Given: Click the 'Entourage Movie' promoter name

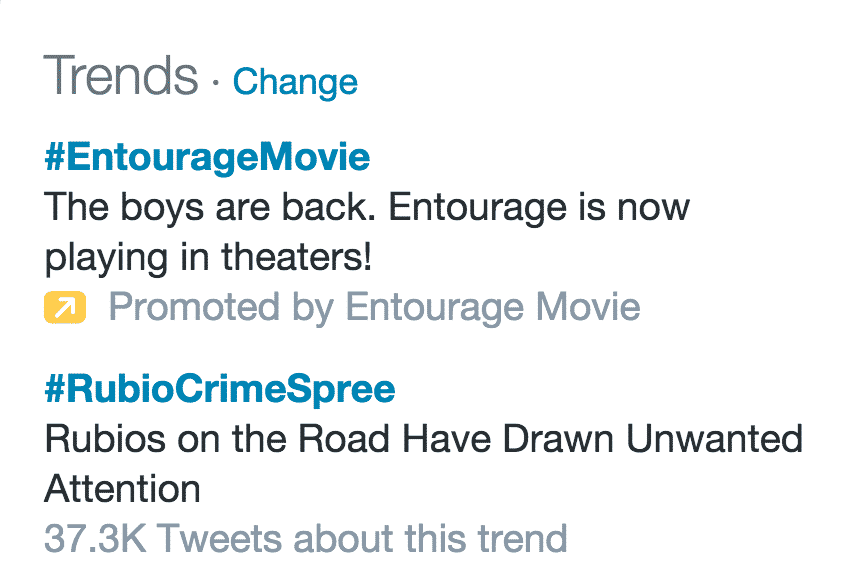Looking at the screenshot, I should [x=493, y=307].
